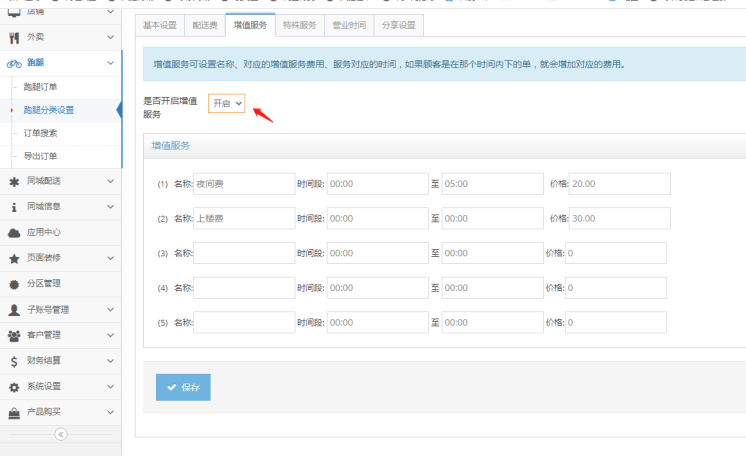Click the 客户管理 group icon
The image size is (746, 456).
point(14,335)
